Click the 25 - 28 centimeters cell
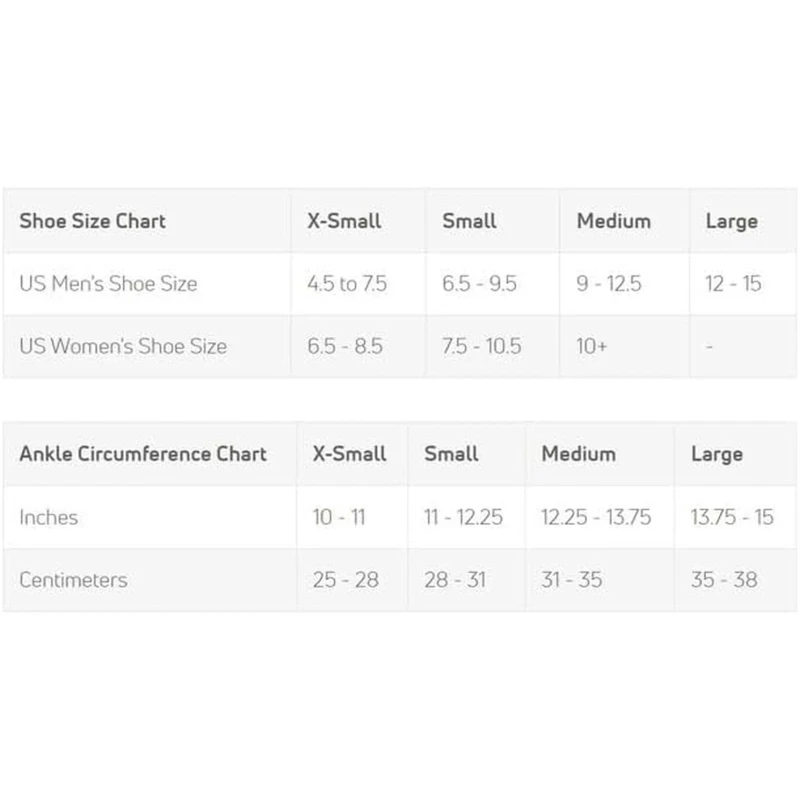Screen dimensions: 800x800 point(345,579)
